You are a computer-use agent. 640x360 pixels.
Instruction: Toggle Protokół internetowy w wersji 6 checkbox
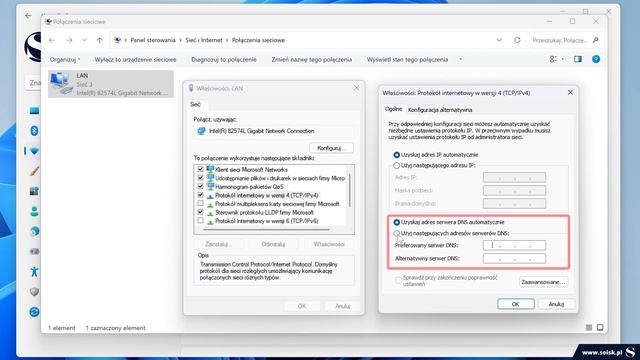click(200, 220)
